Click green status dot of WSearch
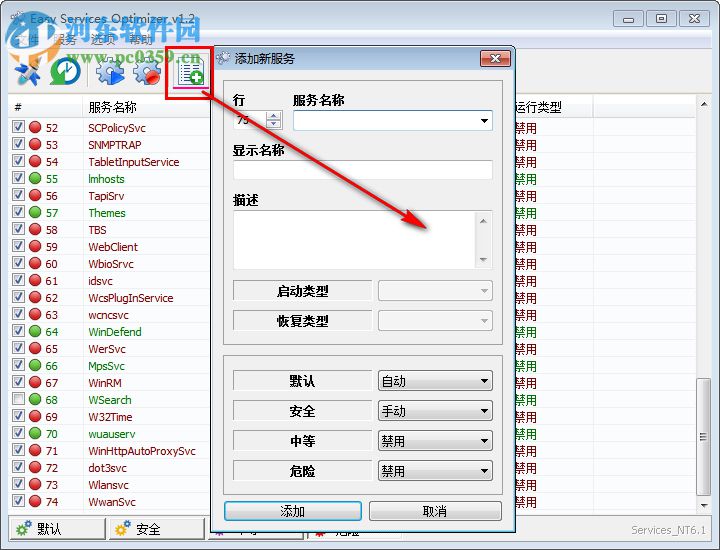Viewport: 720px width, 550px height. (35, 399)
